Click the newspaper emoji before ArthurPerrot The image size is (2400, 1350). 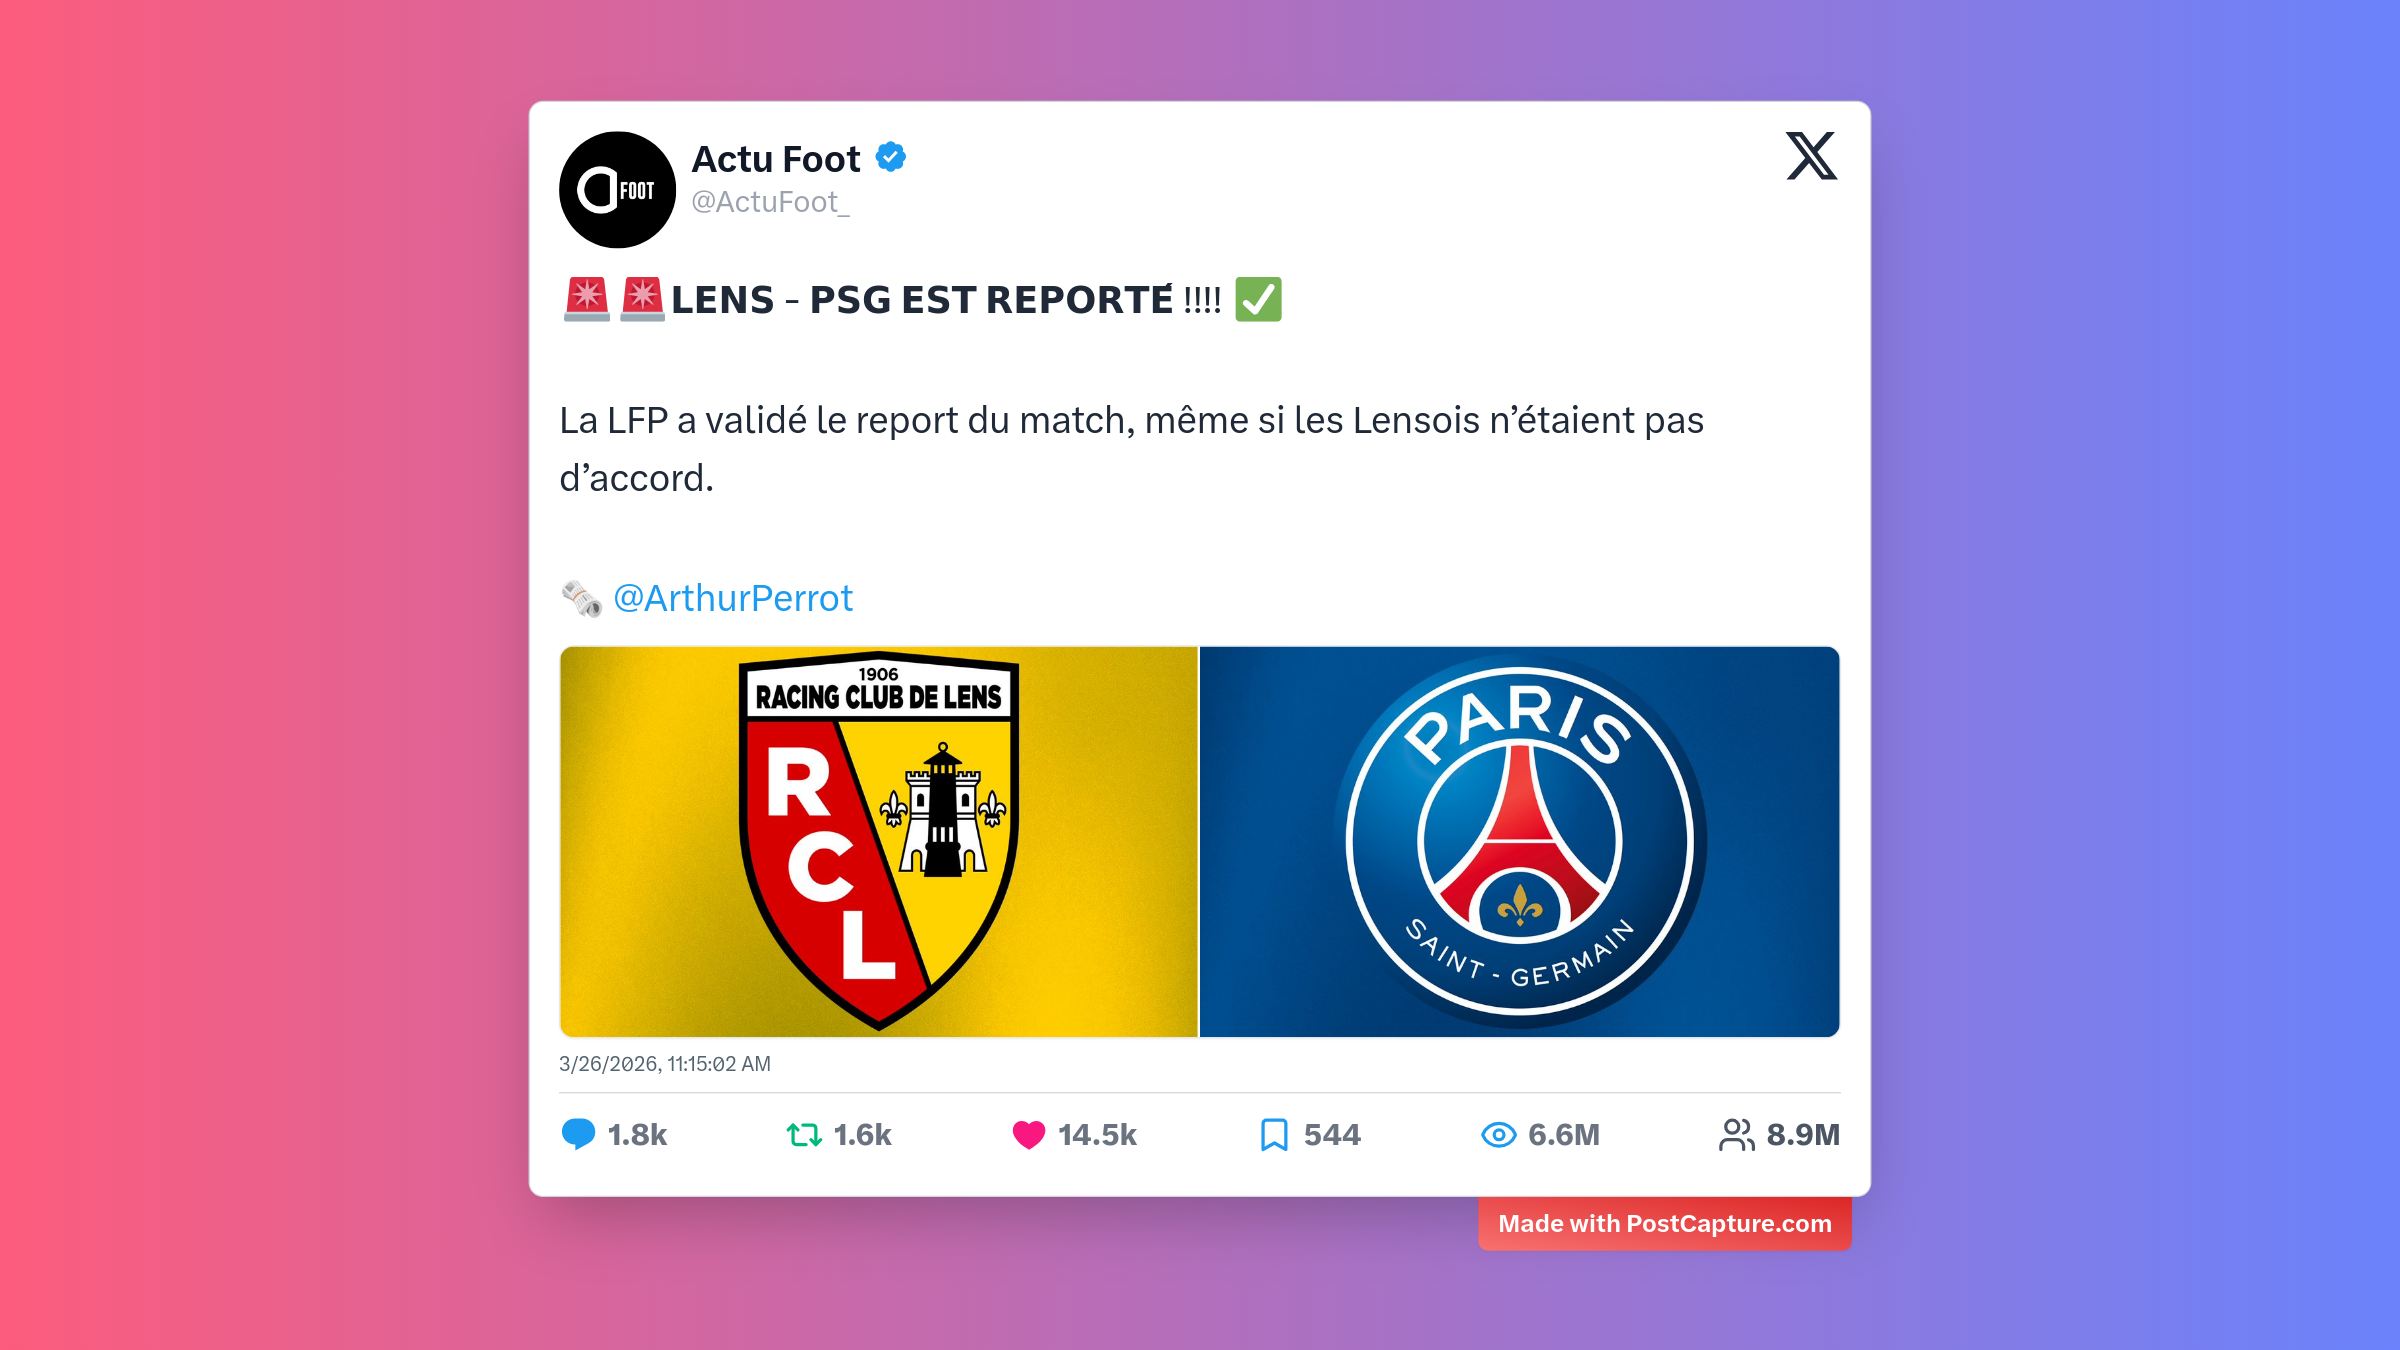point(581,599)
